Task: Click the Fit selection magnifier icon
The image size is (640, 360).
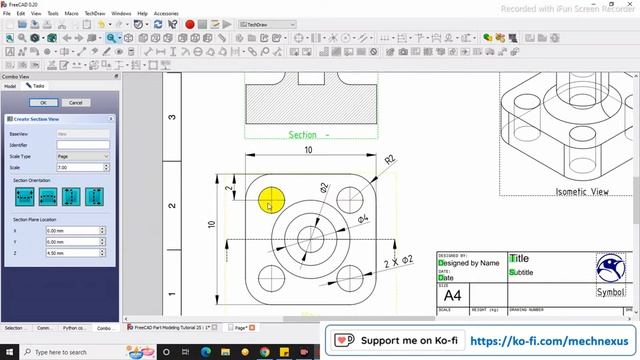Action: 22,38
